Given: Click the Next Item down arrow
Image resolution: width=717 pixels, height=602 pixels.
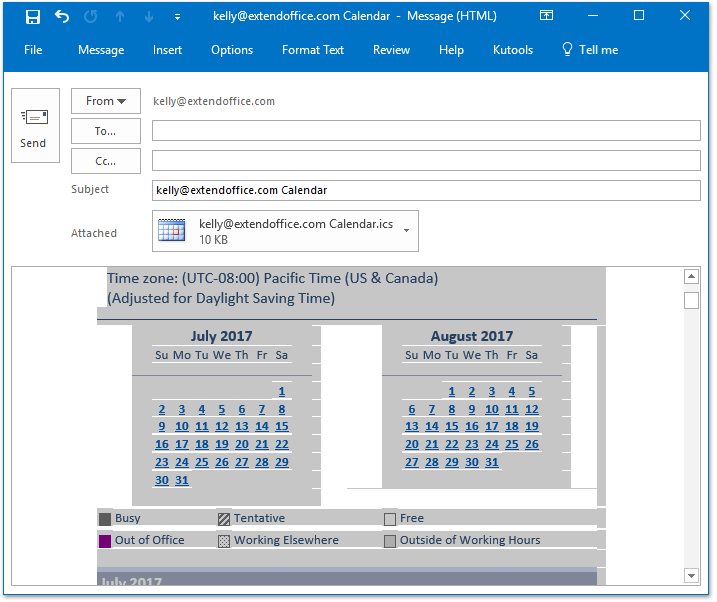Looking at the screenshot, I should pyautogui.click(x=149, y=17).
